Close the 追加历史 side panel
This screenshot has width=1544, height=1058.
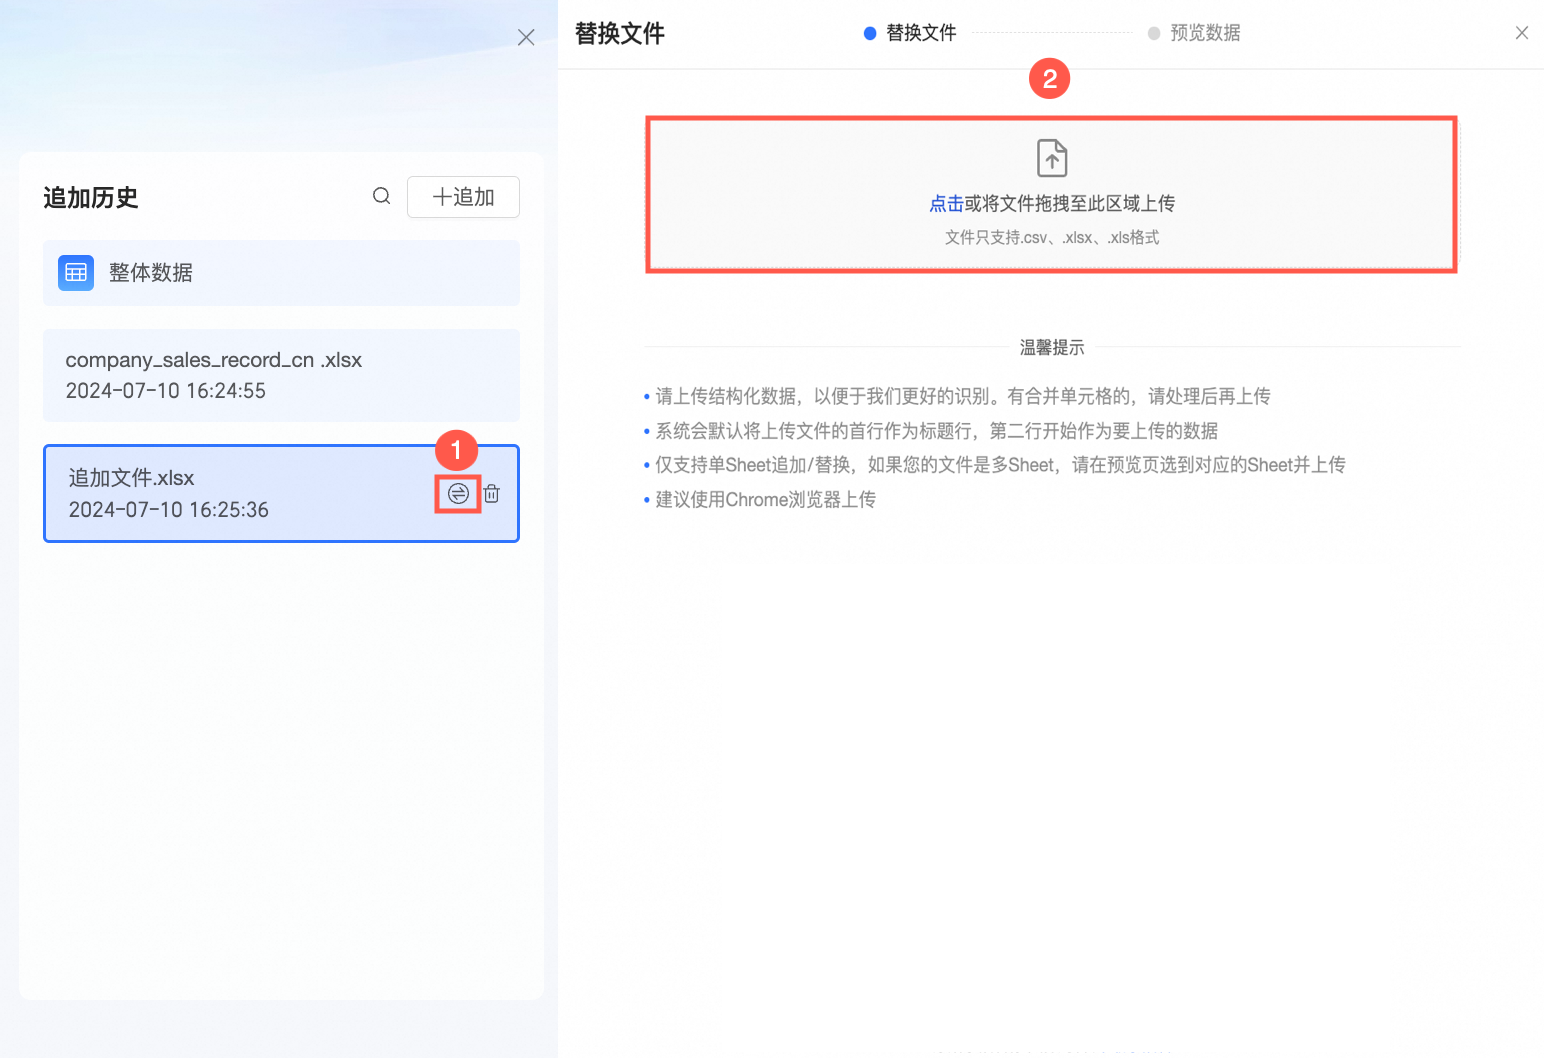click(526, 38)
